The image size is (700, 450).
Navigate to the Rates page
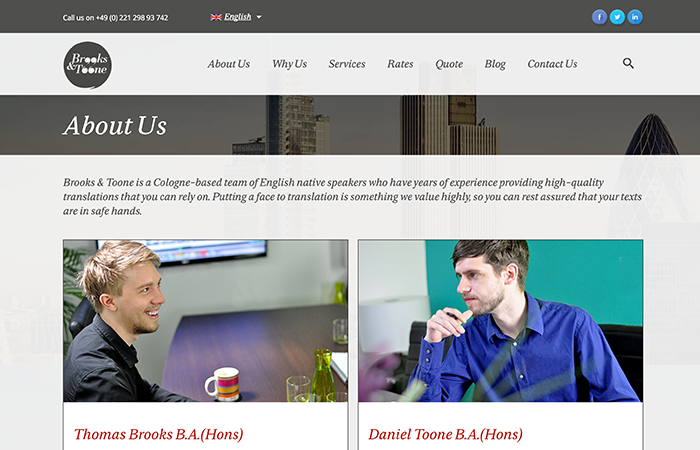tap(400, 64)
